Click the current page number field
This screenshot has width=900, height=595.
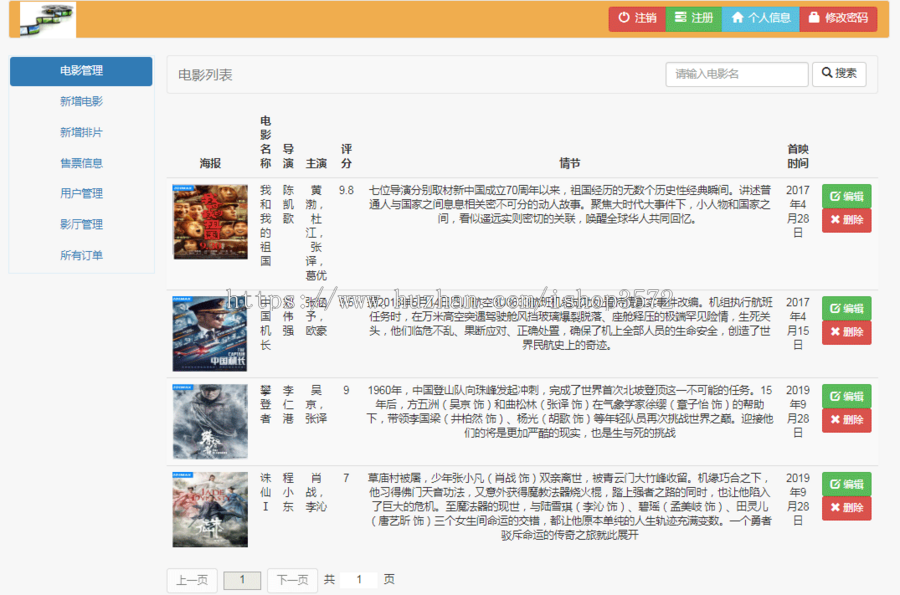[x=242, y=580]
